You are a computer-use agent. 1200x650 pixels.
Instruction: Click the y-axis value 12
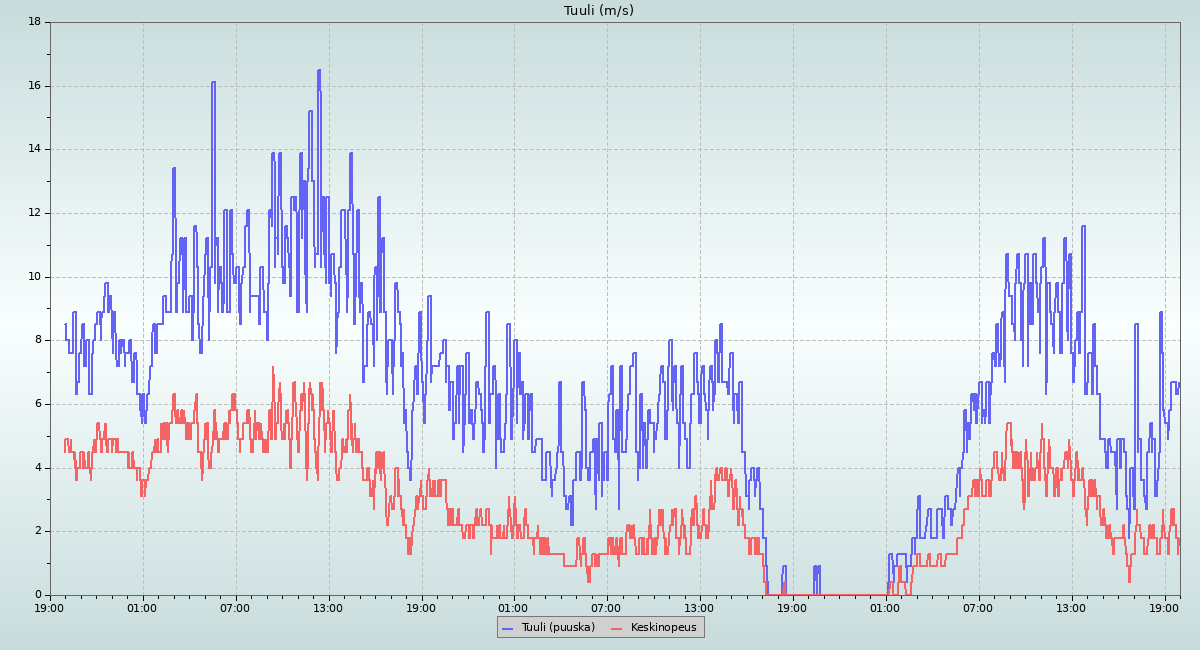click(x=34, y=213)
